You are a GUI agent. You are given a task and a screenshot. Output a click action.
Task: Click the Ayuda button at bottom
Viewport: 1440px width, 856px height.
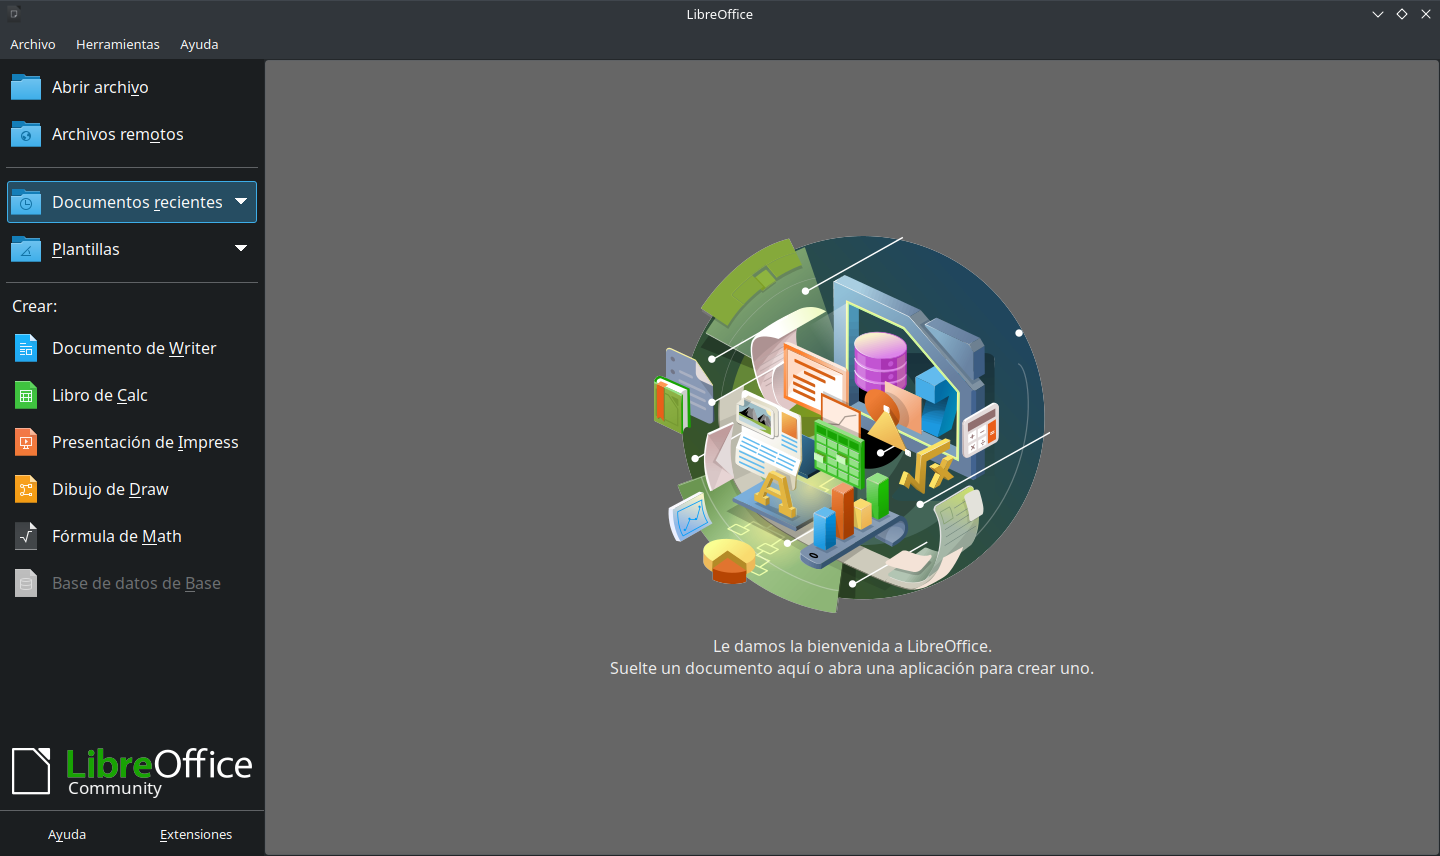coord(67,834)
